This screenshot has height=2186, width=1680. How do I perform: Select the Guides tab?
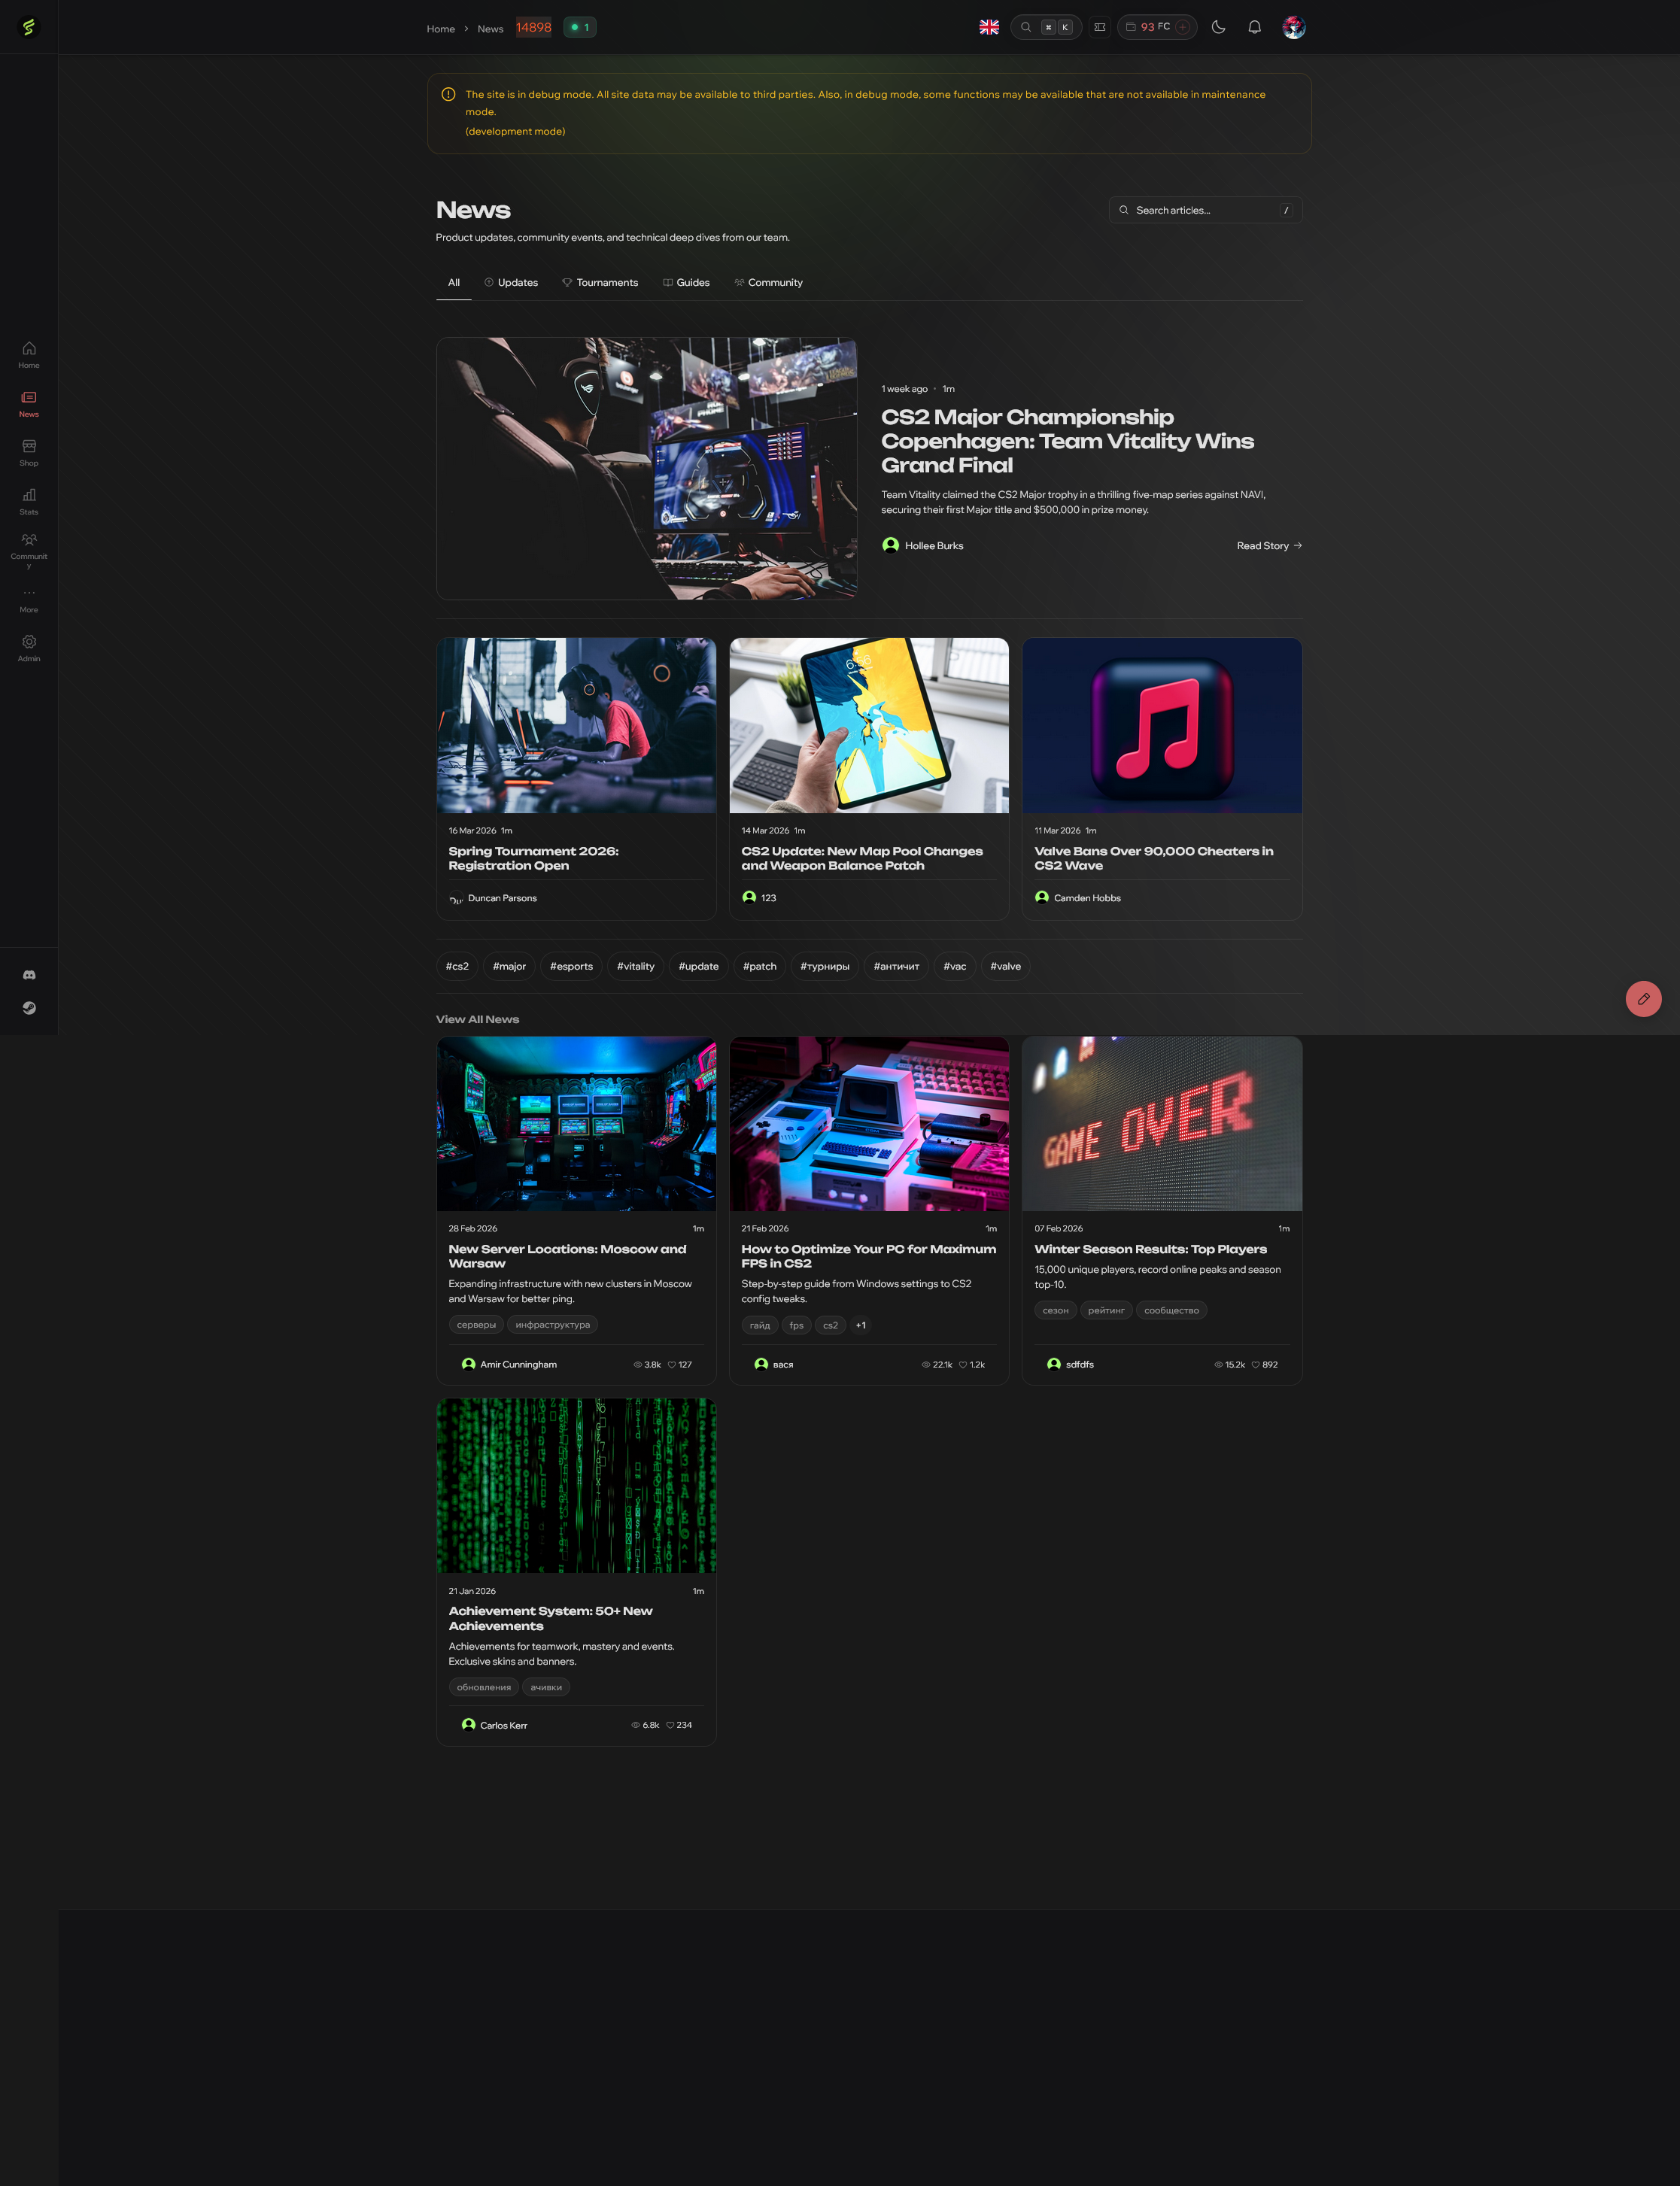pyautogui.click(x=686, y=283)
